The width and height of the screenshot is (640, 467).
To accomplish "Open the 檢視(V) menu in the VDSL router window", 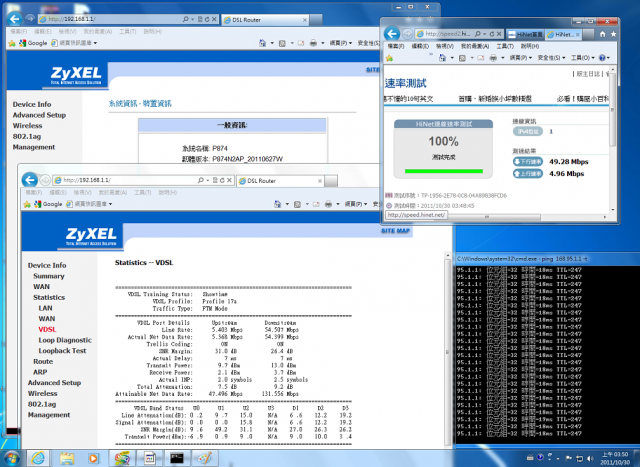I will [x=82, y=192].
